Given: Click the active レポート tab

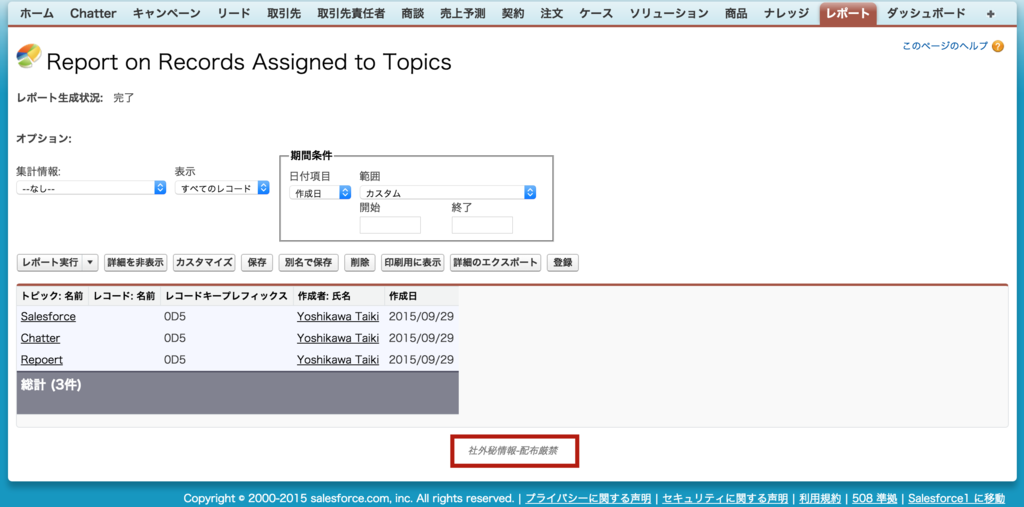Looking at the screenshot, I should [x=848, y=14].
